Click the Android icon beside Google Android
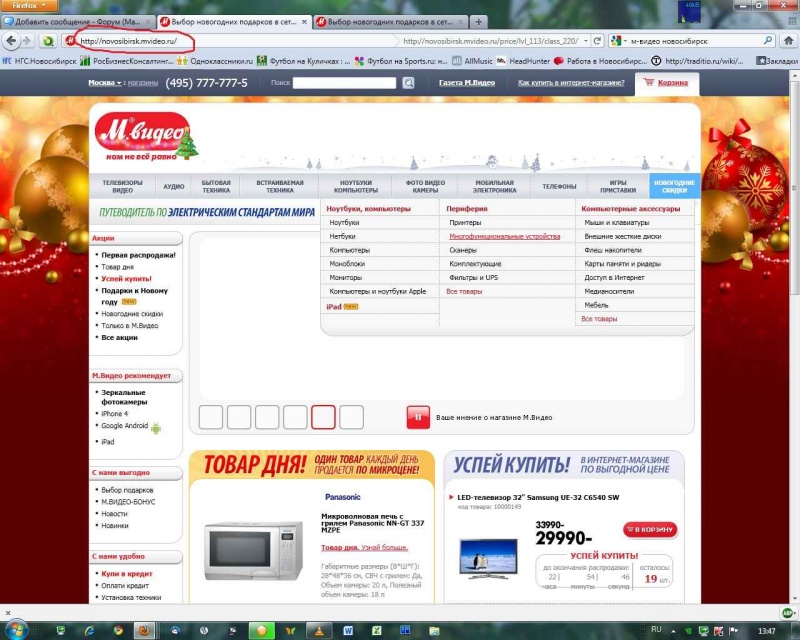The image size is (800, 640). 156,427
